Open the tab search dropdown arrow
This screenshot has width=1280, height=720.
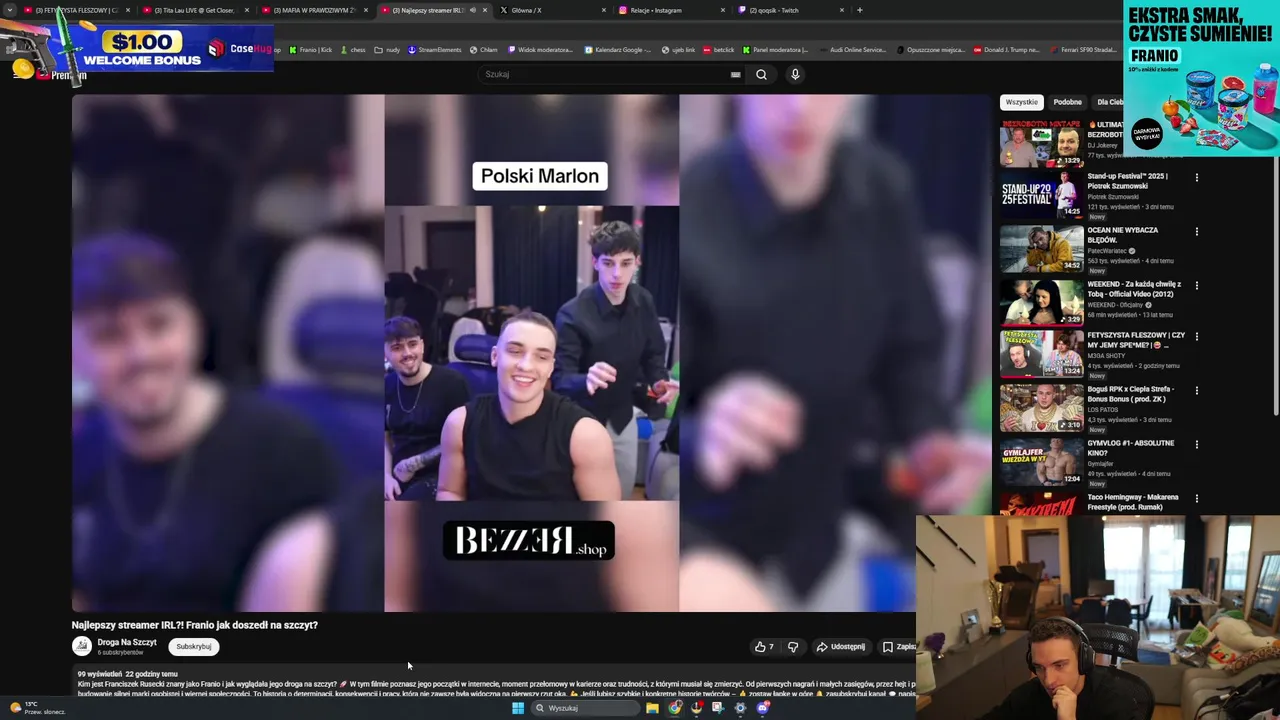[10, 10]
